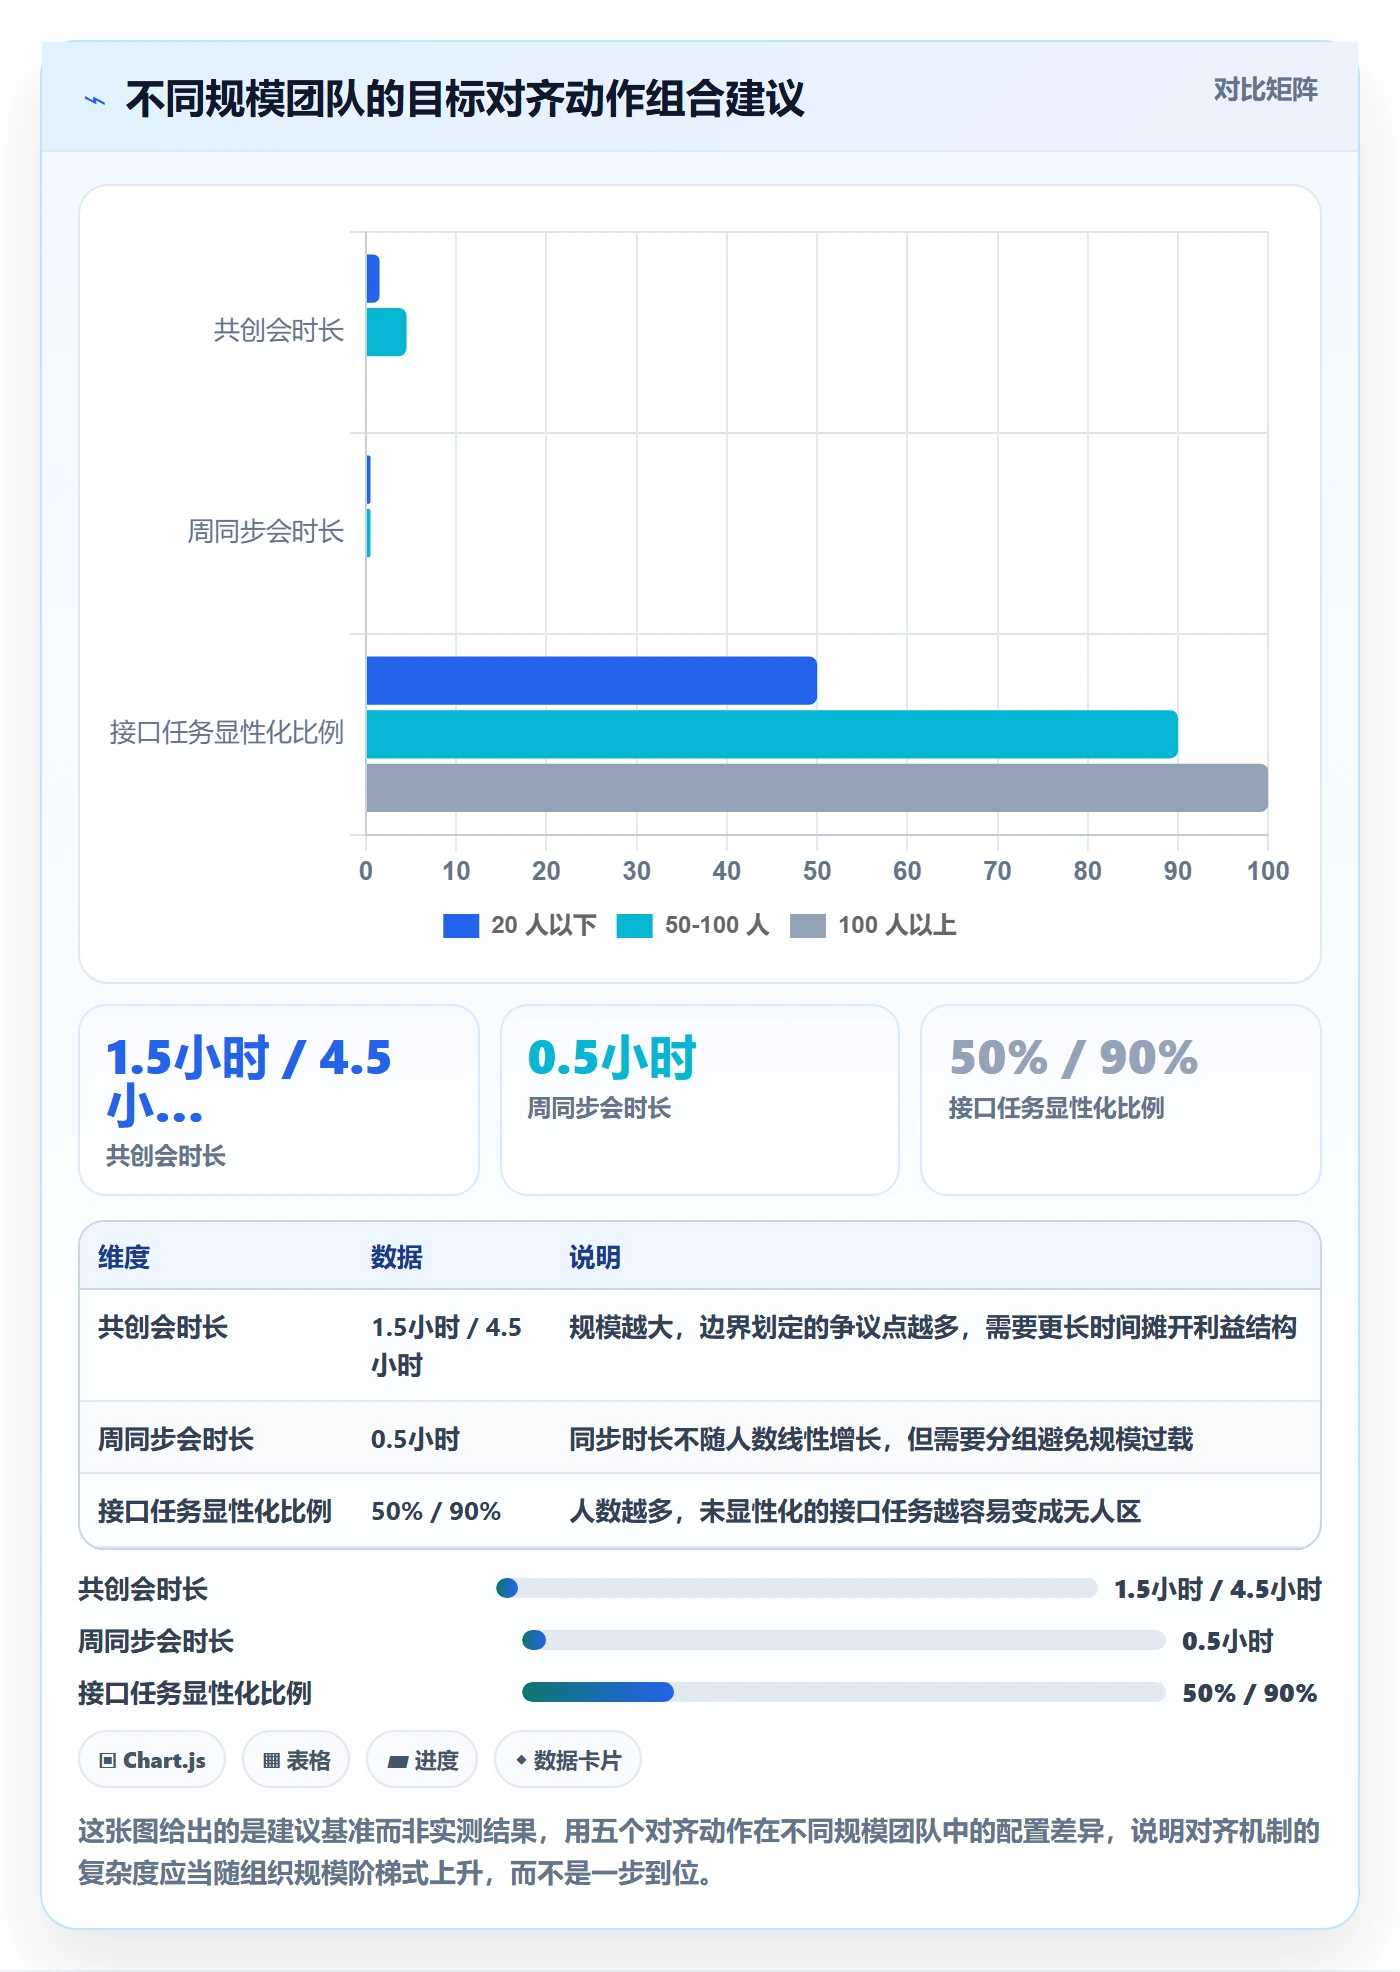Click the 周同步会时长 progress bar
The image size is (1400, 1972).
(x=844, y=1640)
